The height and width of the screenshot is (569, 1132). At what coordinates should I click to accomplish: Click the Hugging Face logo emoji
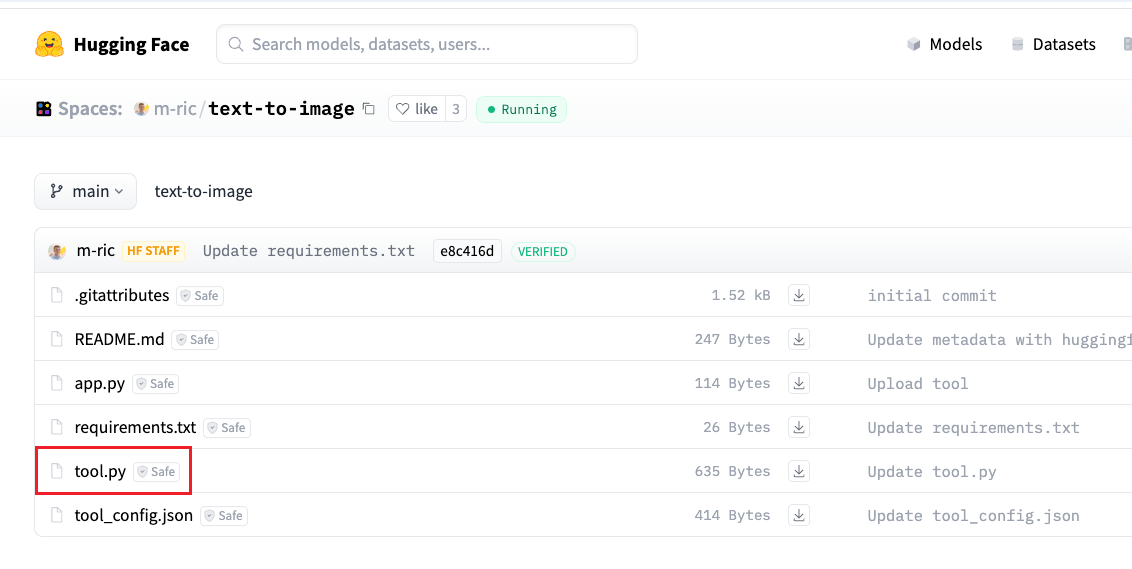(x=49, y=44)
